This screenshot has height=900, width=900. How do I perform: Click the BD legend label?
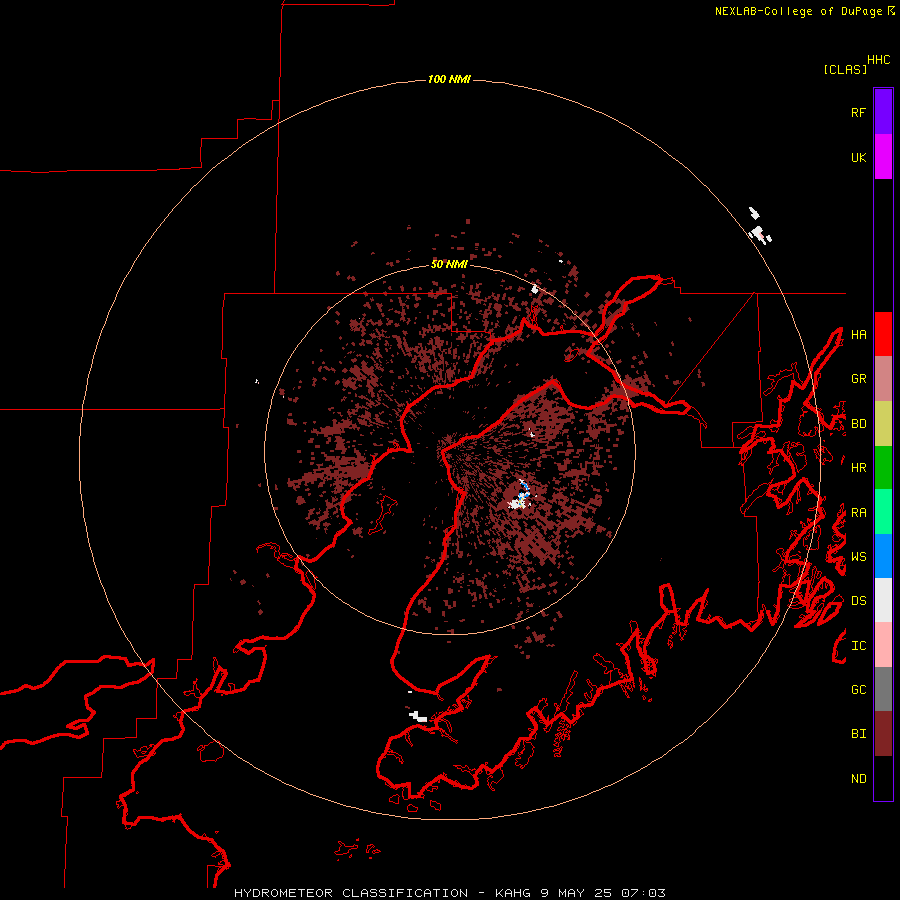click(858, 424)
